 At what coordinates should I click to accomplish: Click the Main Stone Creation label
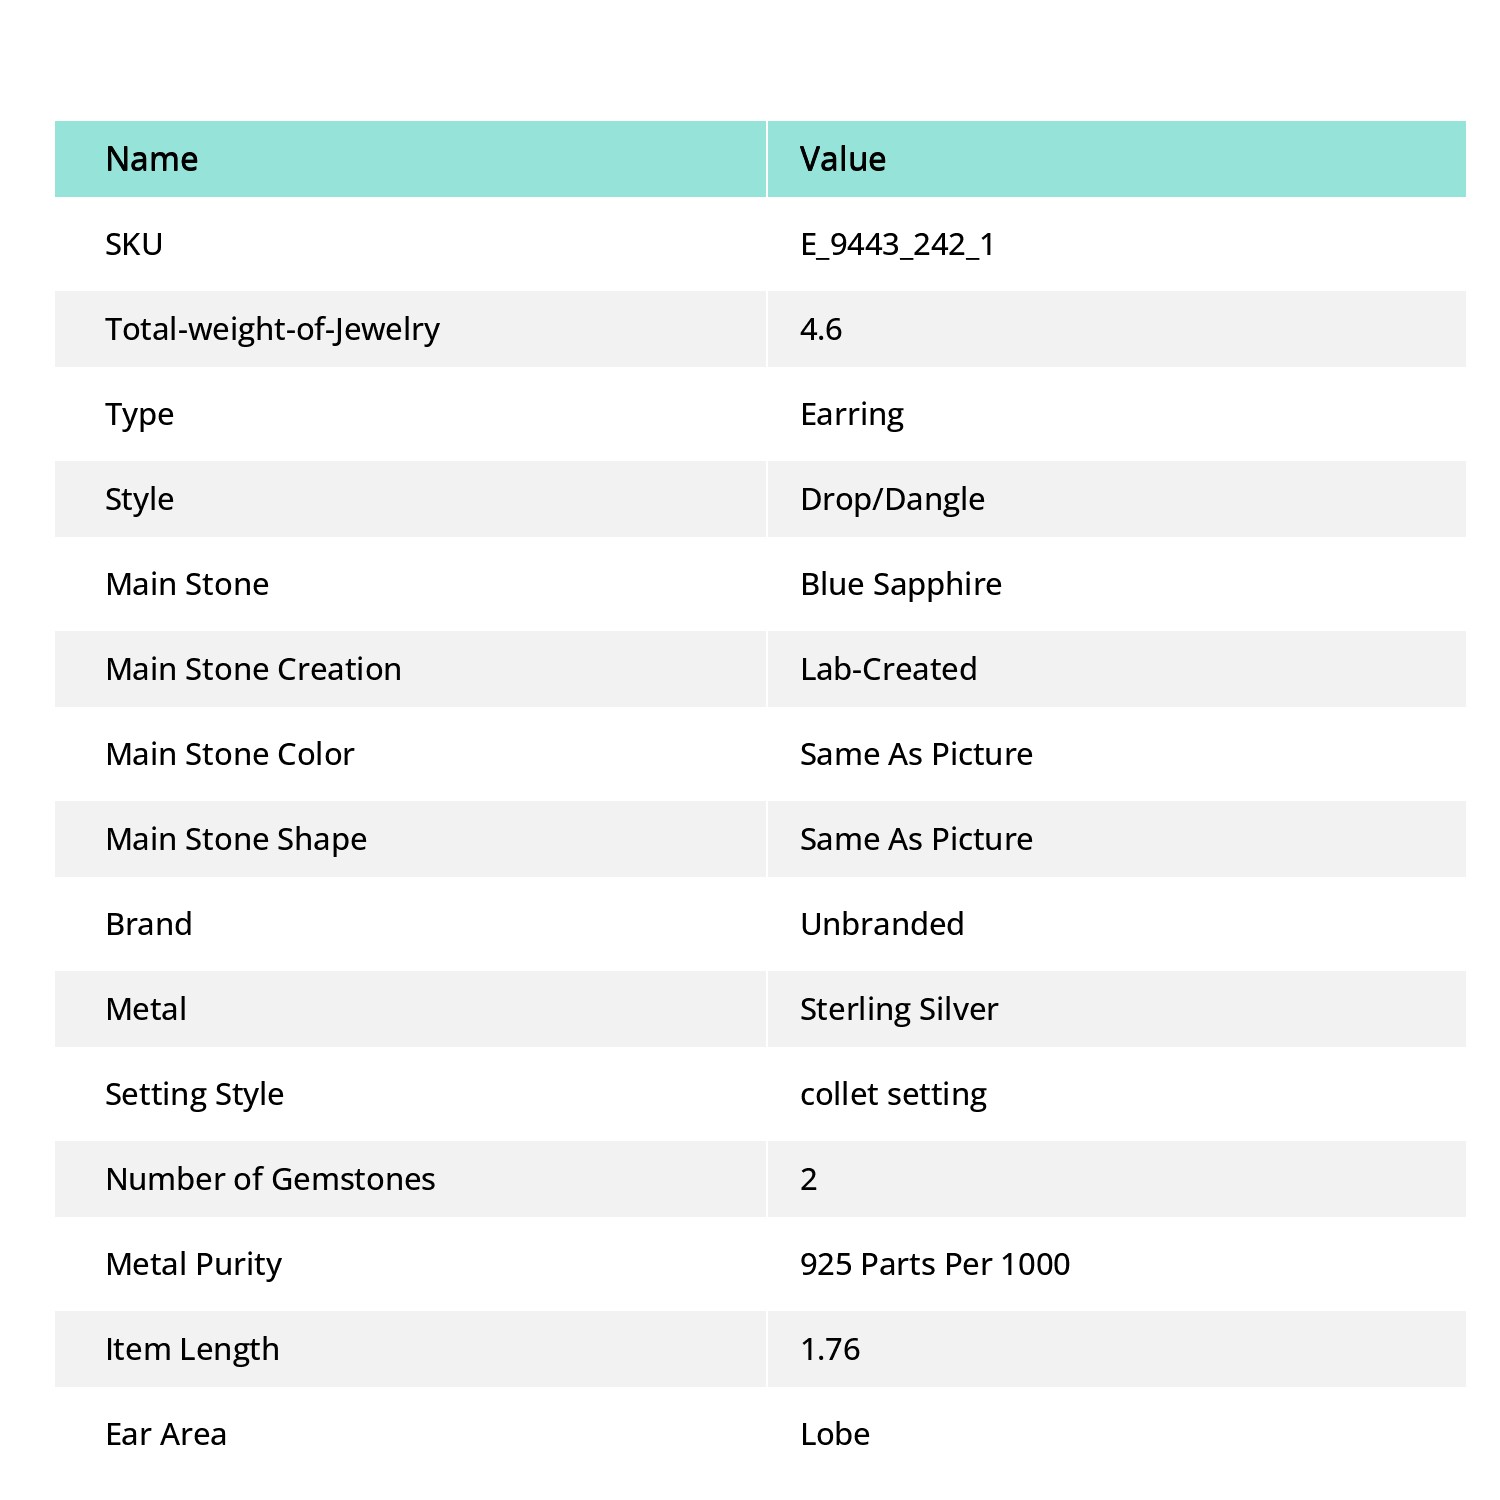click(253, 669)
